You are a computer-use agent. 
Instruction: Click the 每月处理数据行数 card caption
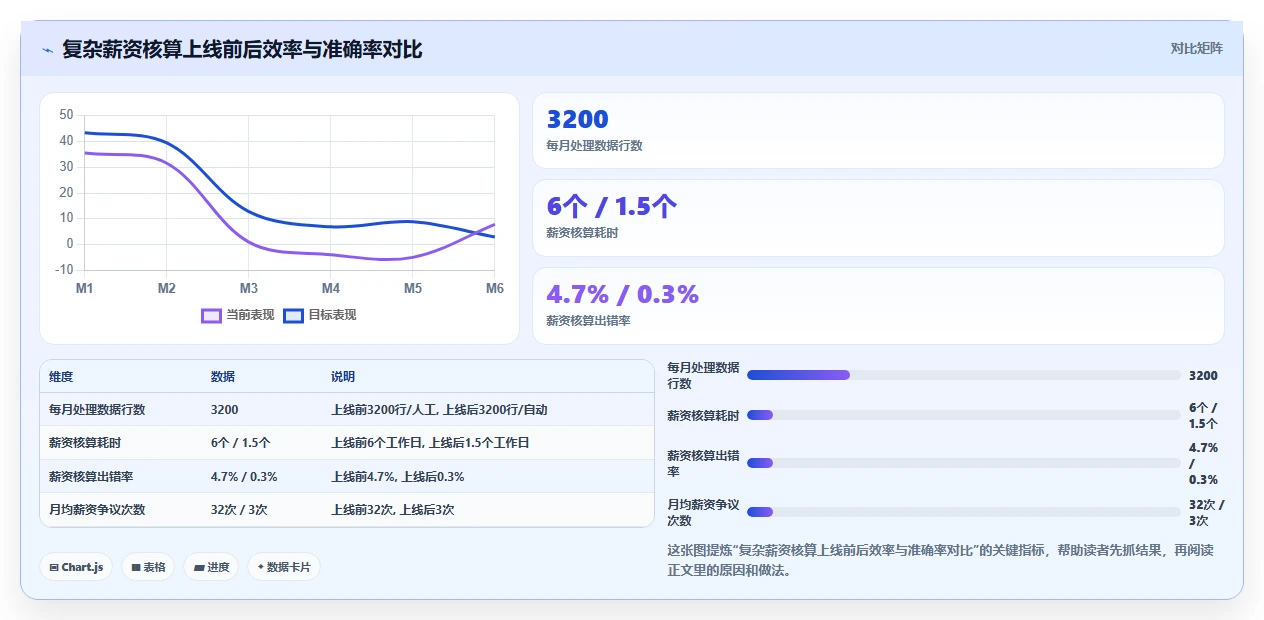point(594,146)
